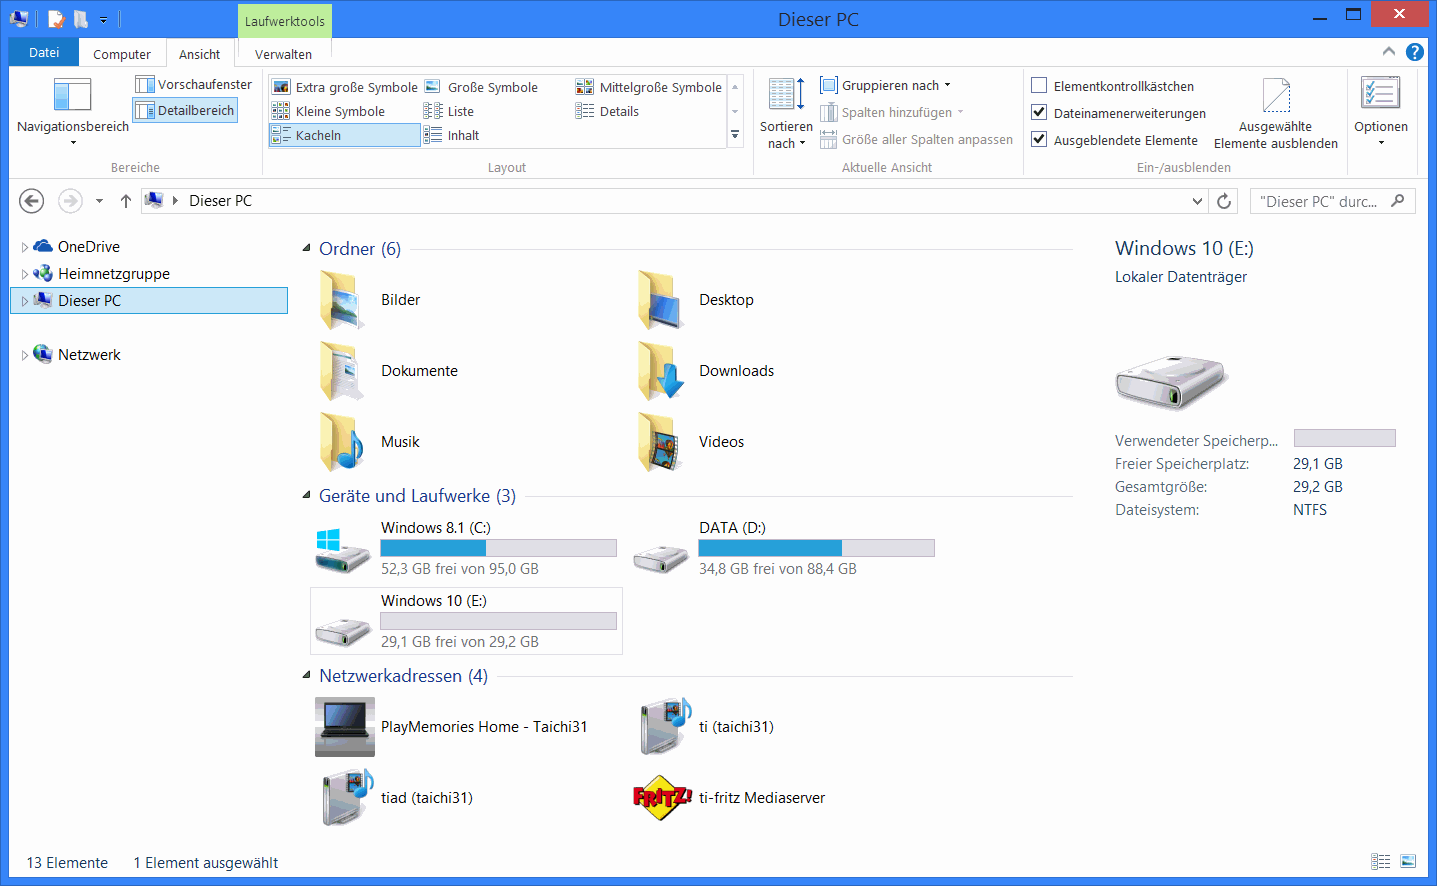
Task: Open the Downloads folder icon
Action: point(660,371)
